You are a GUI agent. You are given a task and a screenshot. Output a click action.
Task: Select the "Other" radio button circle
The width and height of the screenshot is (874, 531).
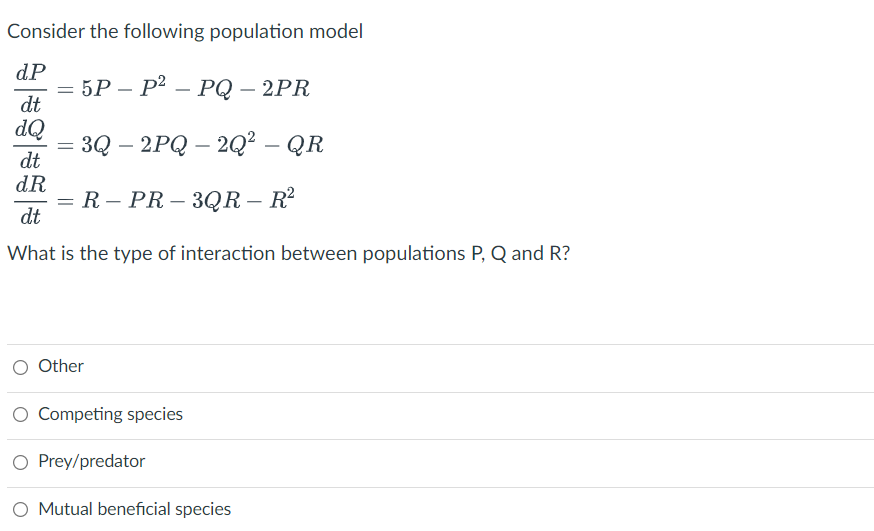point(21,367)
